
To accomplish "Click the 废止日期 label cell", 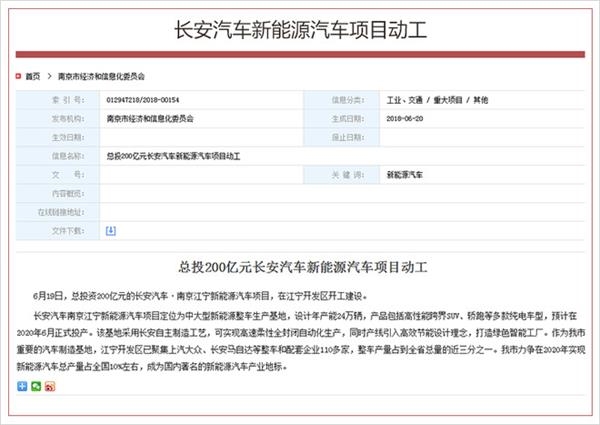I will (342, 137).
